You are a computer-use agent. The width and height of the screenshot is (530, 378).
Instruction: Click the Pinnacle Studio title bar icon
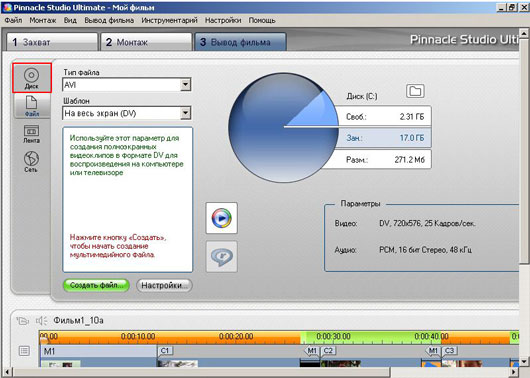pyautogui.click(x=7, y=7)
